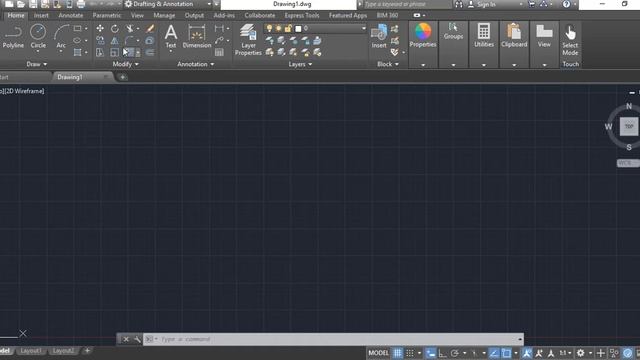Activate the Fillet tool
The height and width of the screenshot is (360, 640).
[x=129, y=40]
